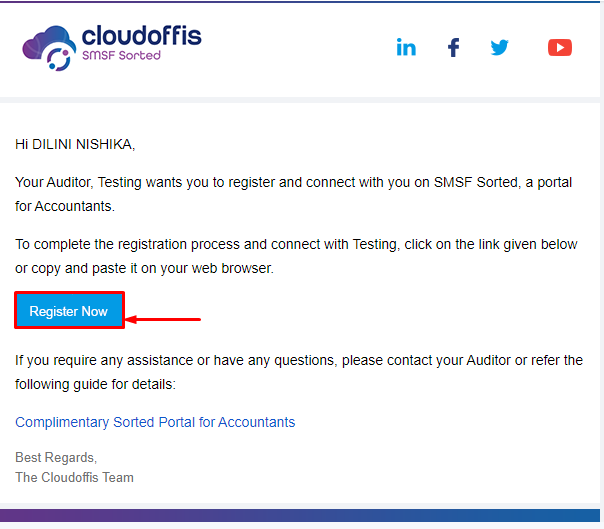Click The Cloudoffis Team signature
This screenshot has width=604, height=529.
(74, 477)
